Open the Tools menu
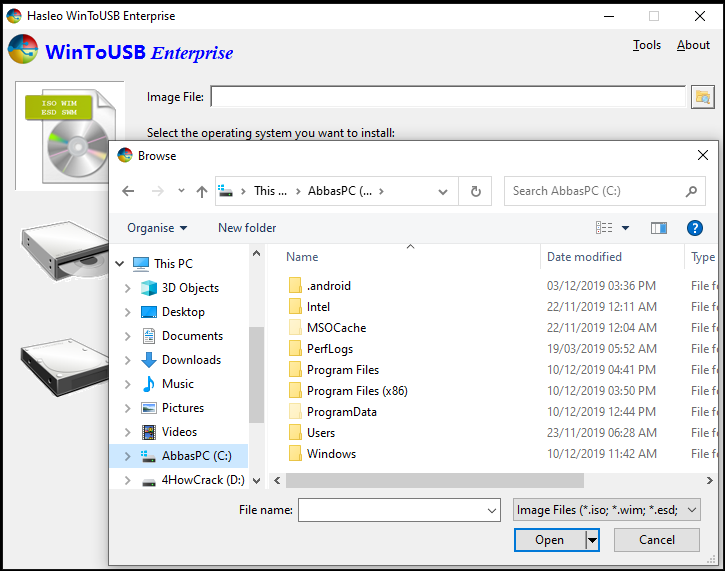Image resolution: width=725 pixels, height=571 pixels. [646, 45]
